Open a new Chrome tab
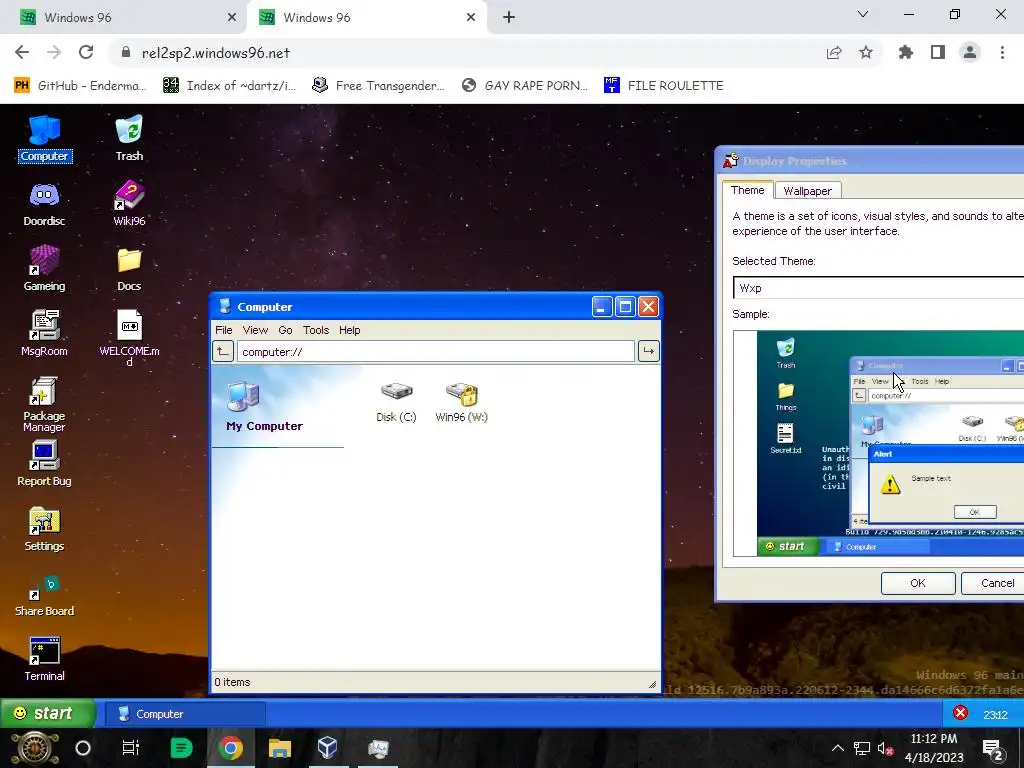Image resolution: width=1024 pixels, height=768 pixels. (x=509, y=18)
